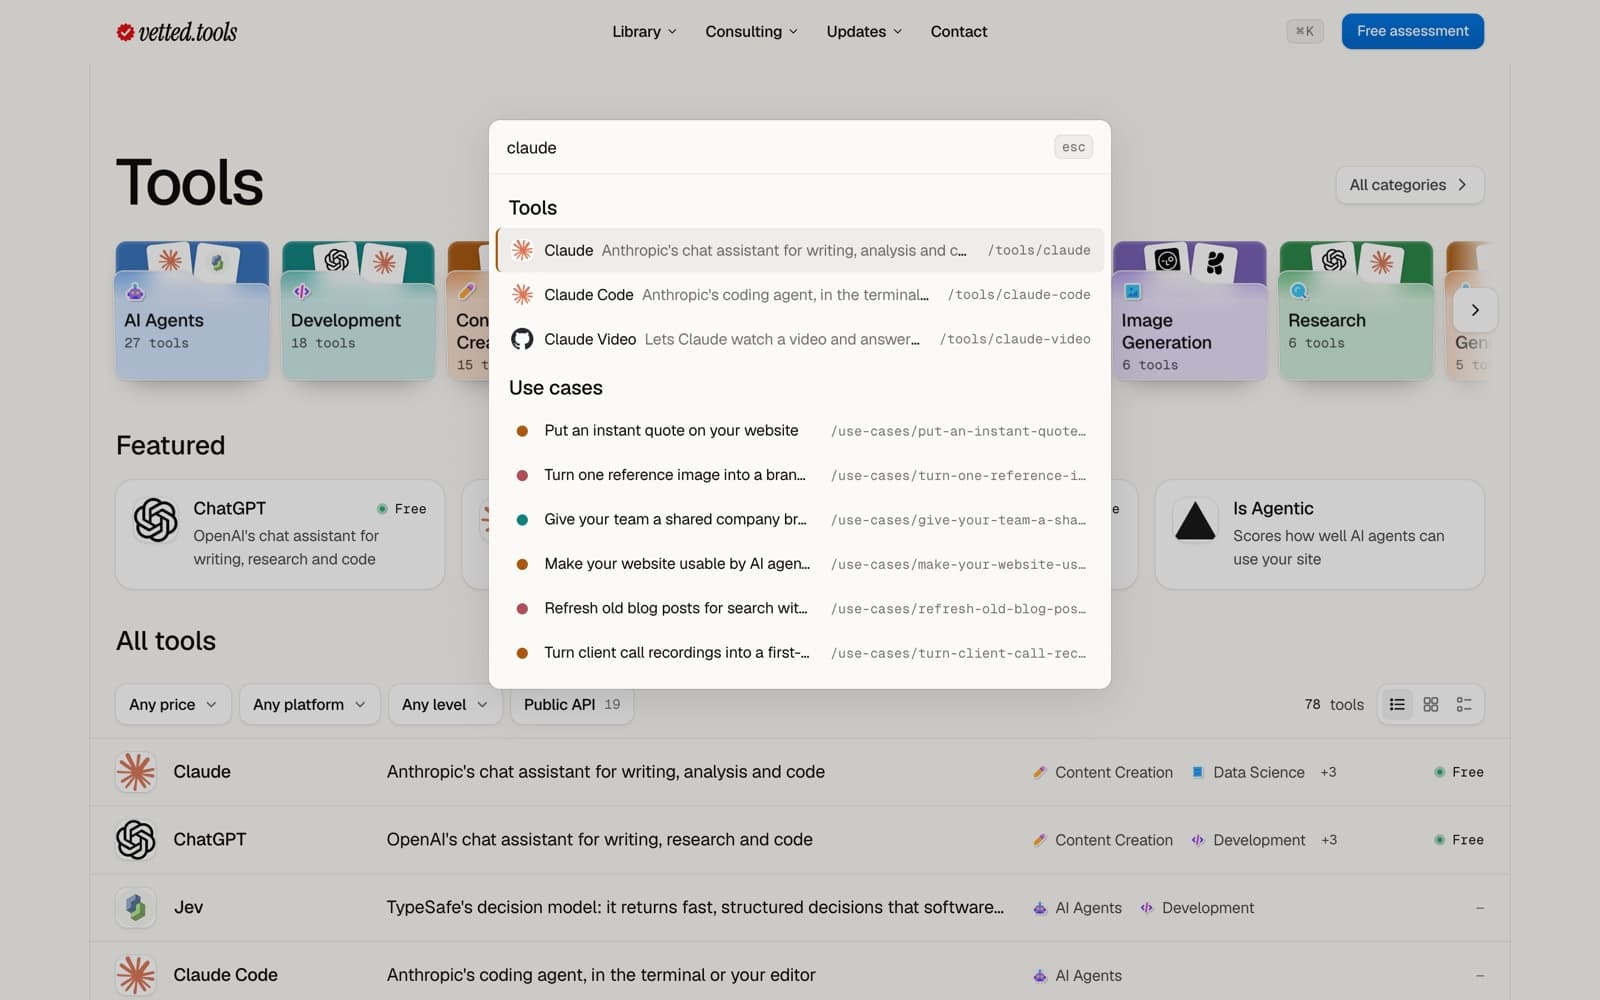Open the Development category card

(x=358, y=310)
